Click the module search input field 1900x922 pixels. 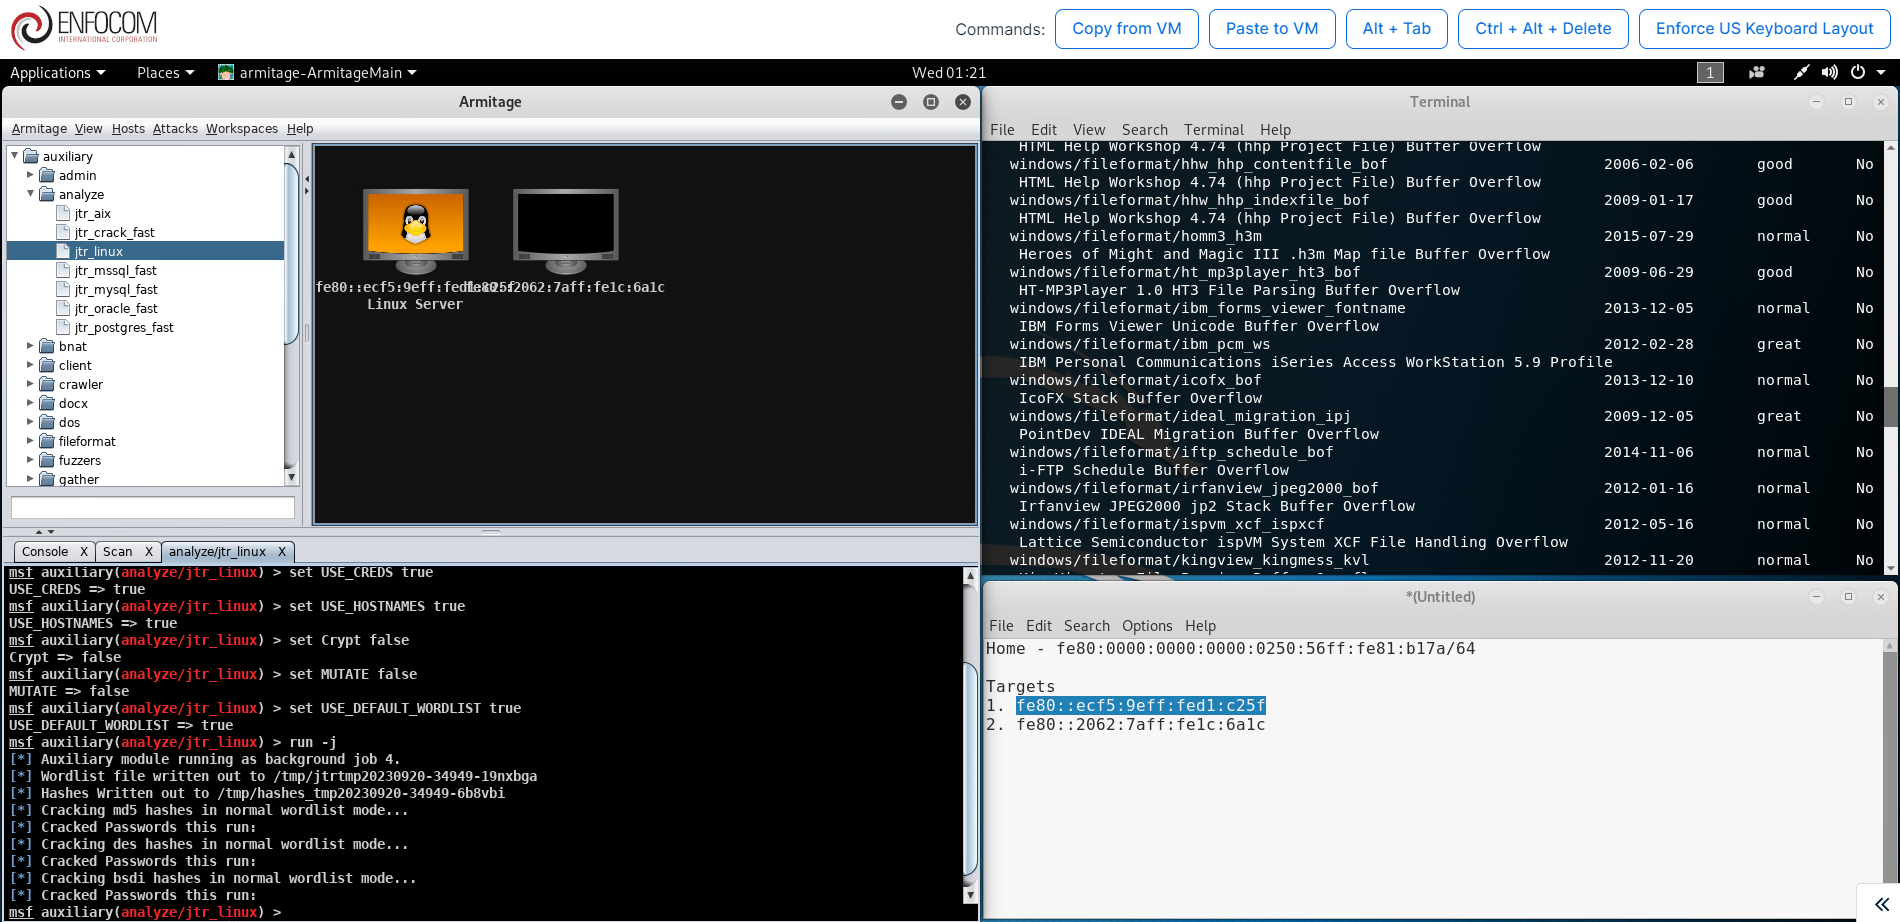pos(153,507)
